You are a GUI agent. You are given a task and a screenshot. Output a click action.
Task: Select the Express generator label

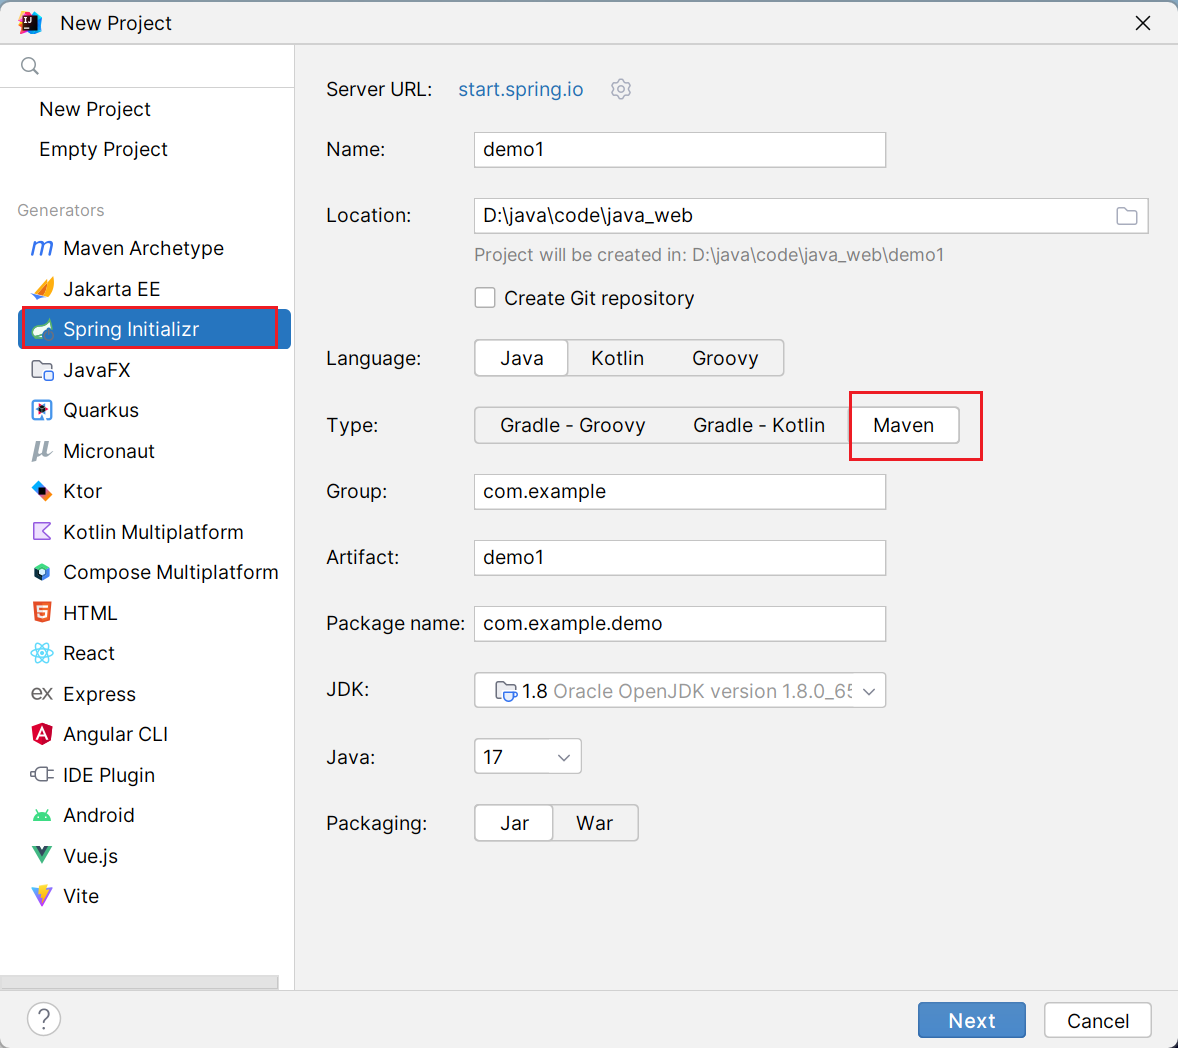click(x=99, y=694)
